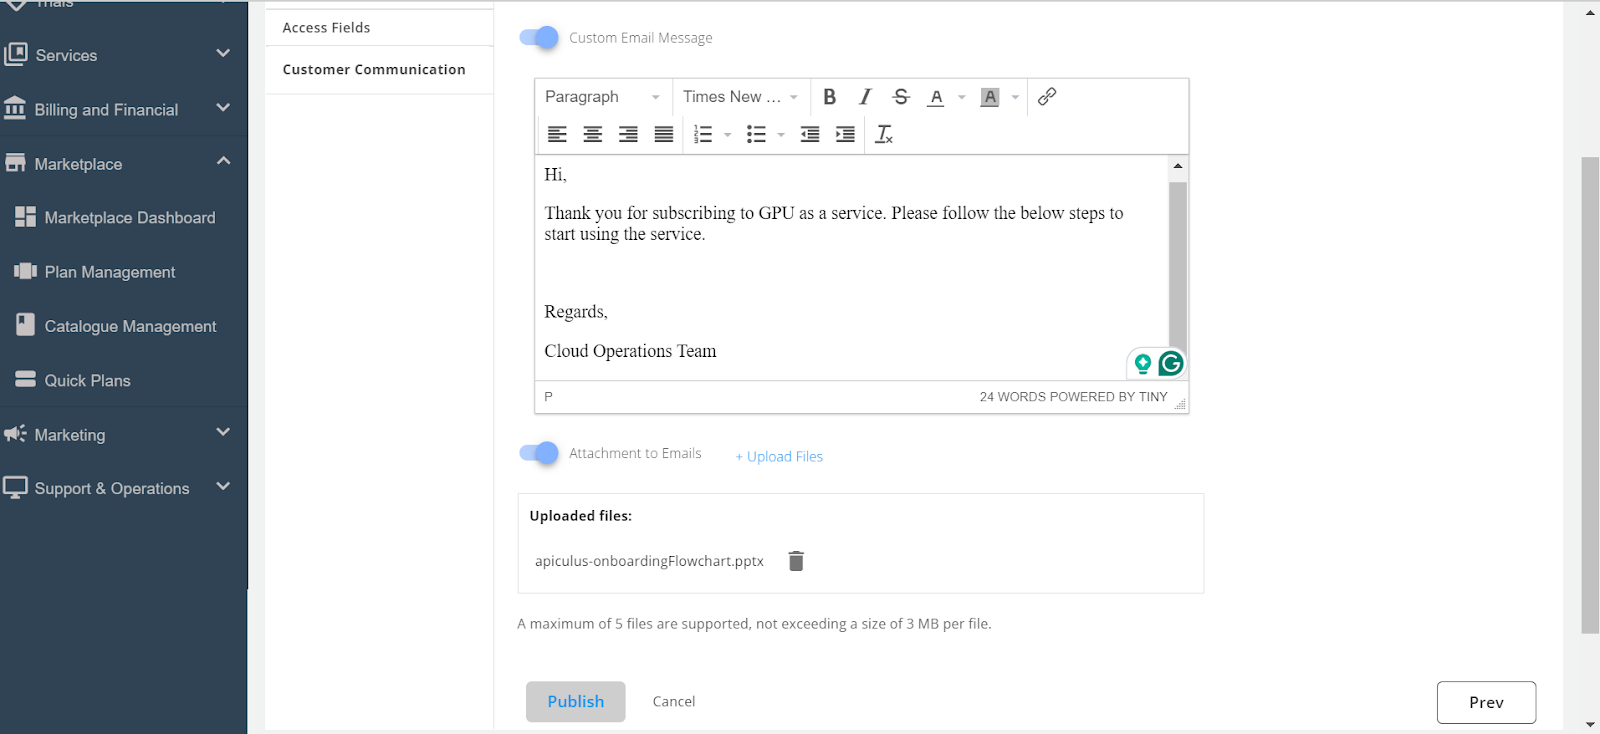1600x734 pixels.
Task: Click the editor scrollbar up arrow
Action: coord(1178,166)
